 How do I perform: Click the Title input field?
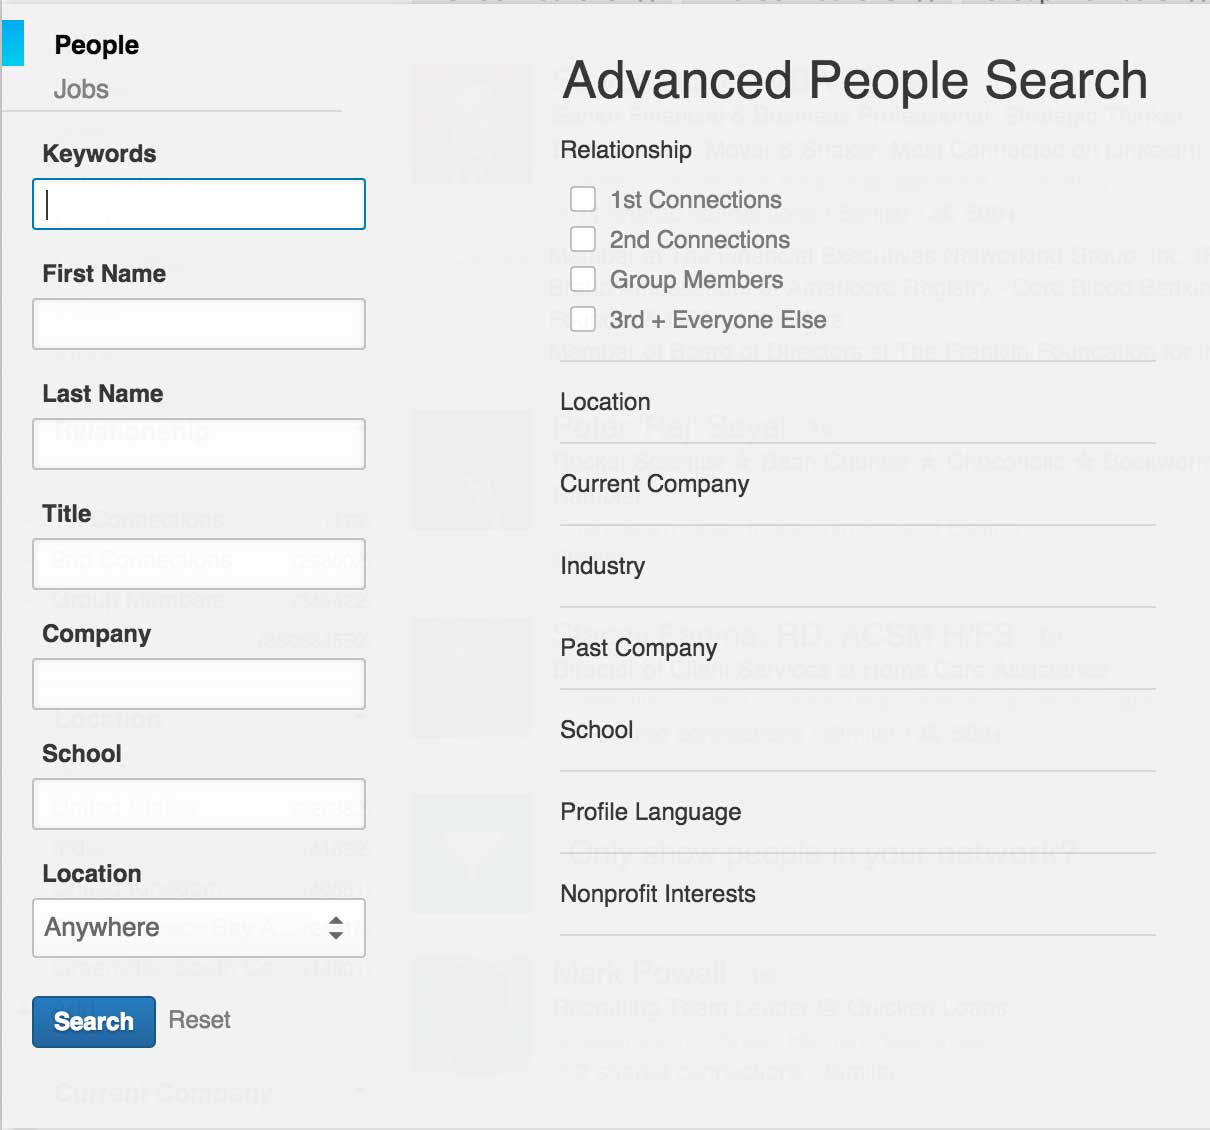click(198, 564)
